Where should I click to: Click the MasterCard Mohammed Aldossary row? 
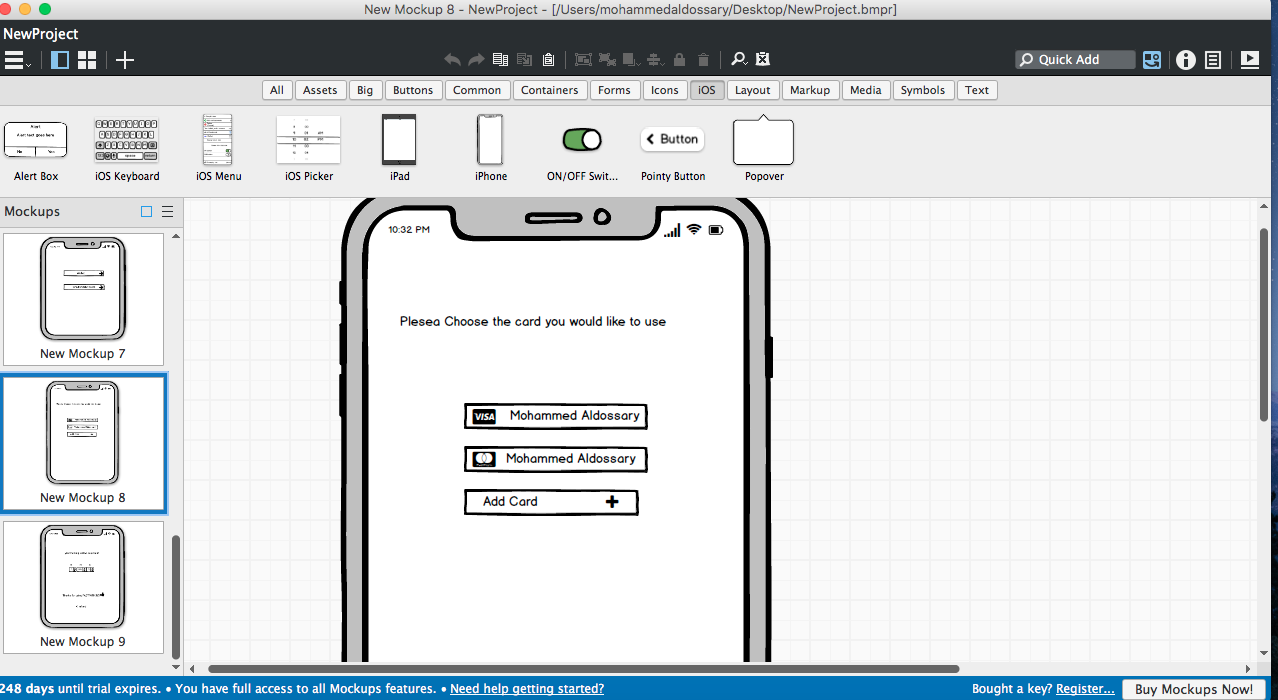click(556, 459)
